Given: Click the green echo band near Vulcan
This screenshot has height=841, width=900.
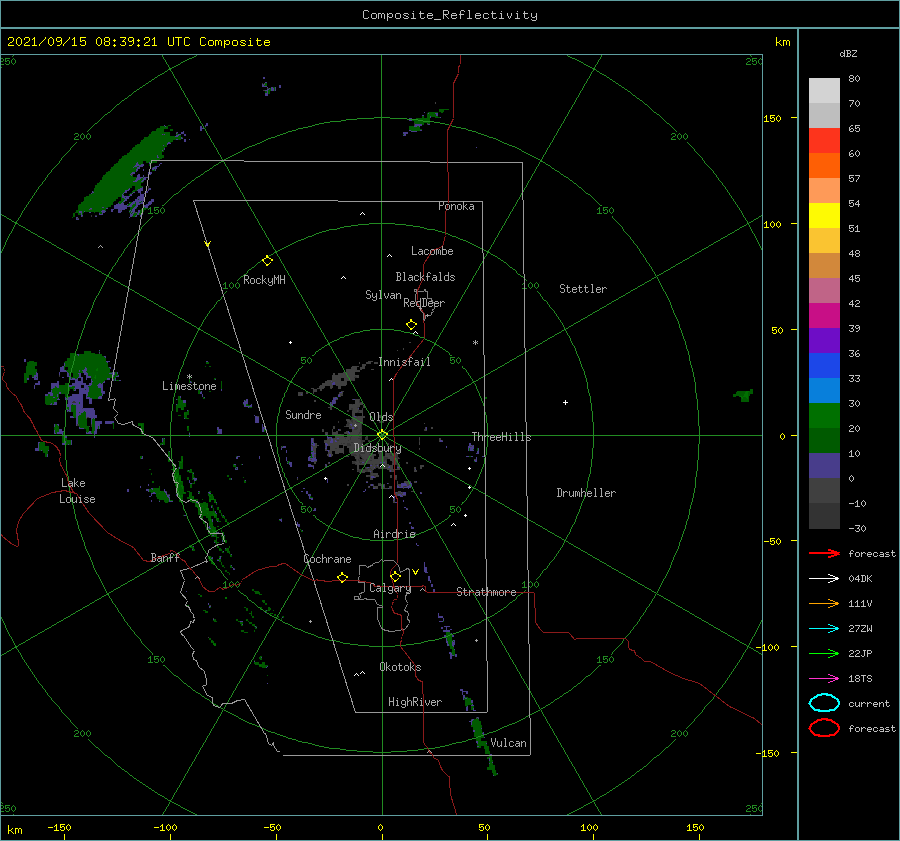Looking at the screenshot, I should pos(483,746).
